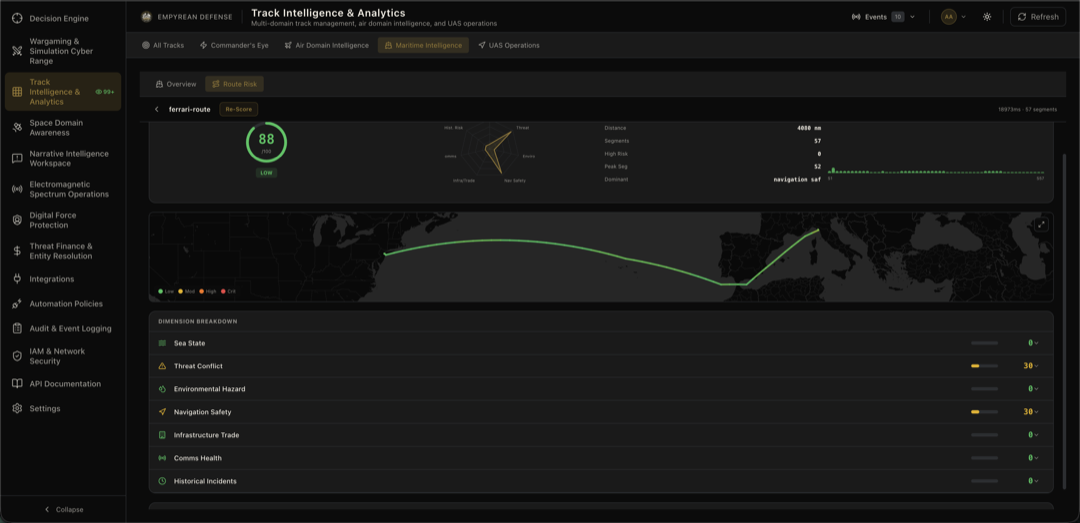Viewport: 1080px width, 523px height.
Task: Click the Digital Force Protection shield icon
Action: click(x=17, y=220)
